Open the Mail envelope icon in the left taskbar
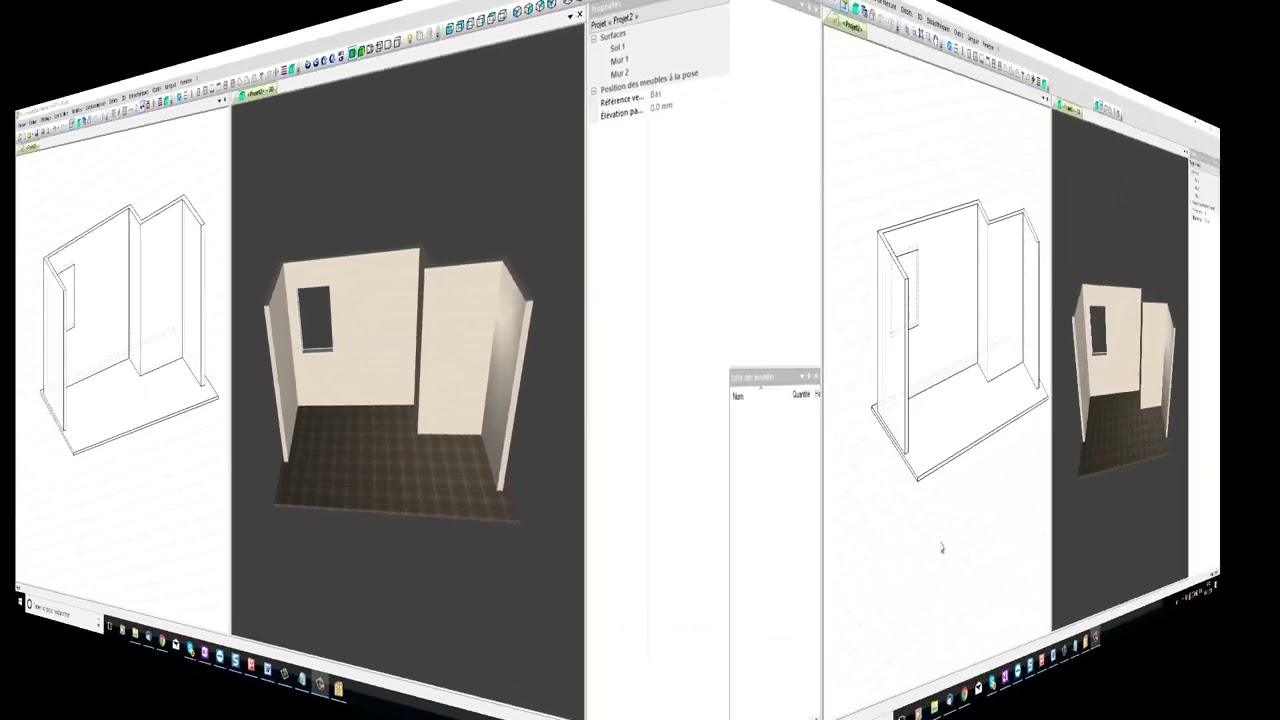 (x=176, y=644)
